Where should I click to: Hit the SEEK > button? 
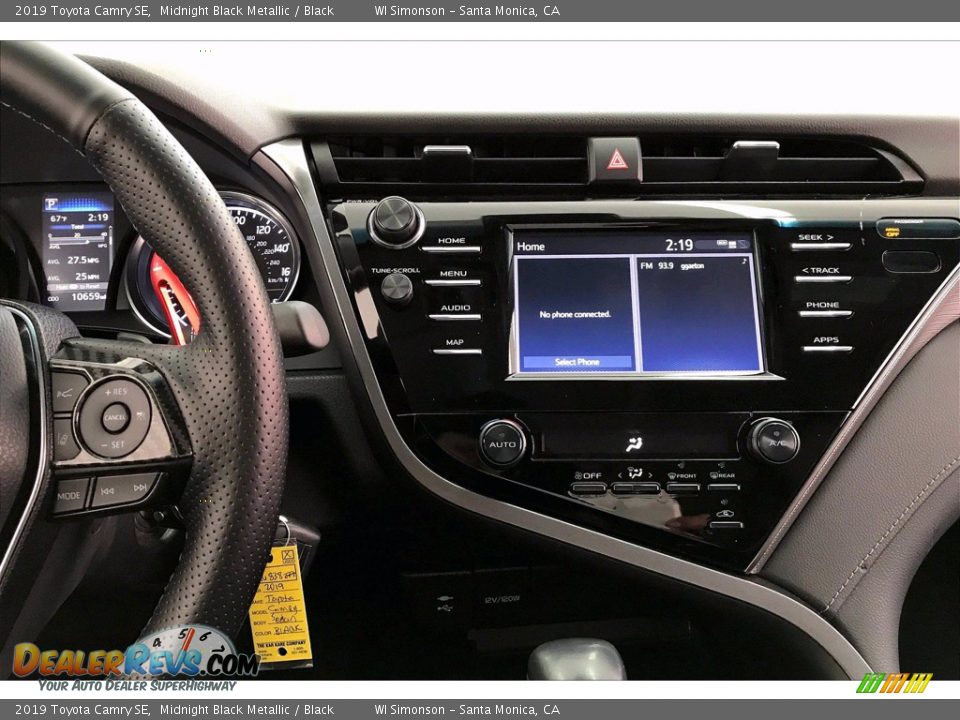click(x=820, y=241)
